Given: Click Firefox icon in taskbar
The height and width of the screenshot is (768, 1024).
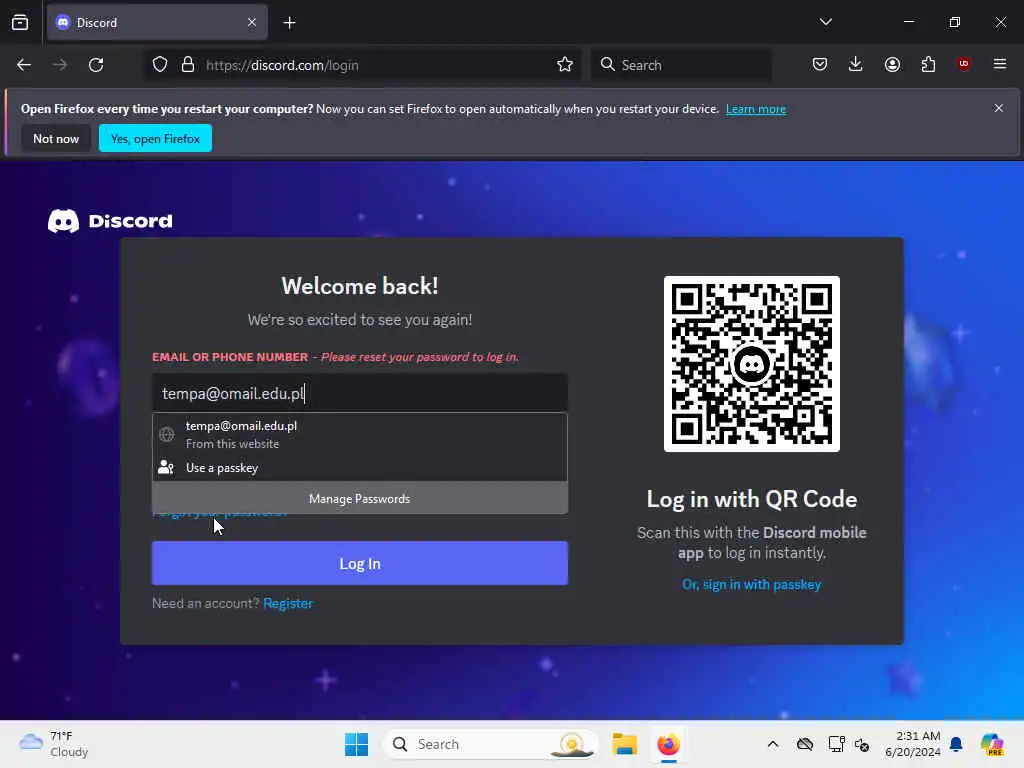Looking at the screenshot, I should click(x=668, y=744).
